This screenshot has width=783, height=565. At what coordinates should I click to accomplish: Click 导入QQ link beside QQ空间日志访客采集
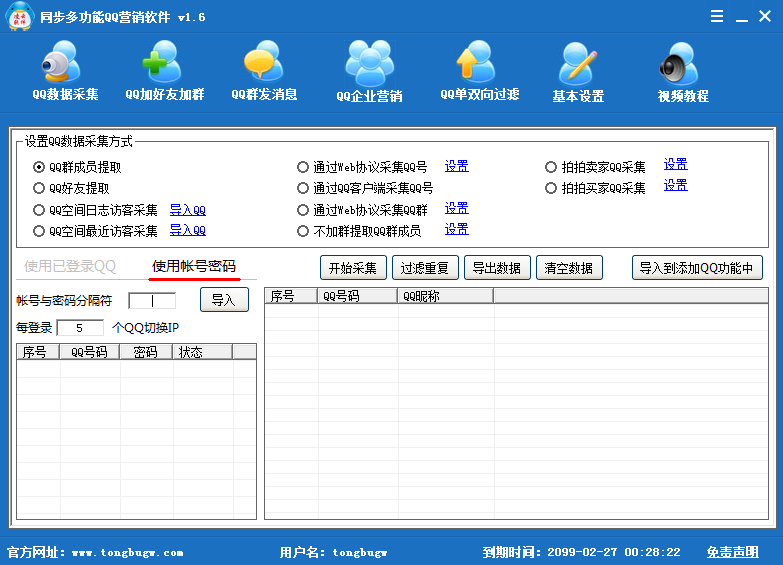pos(187,210)
